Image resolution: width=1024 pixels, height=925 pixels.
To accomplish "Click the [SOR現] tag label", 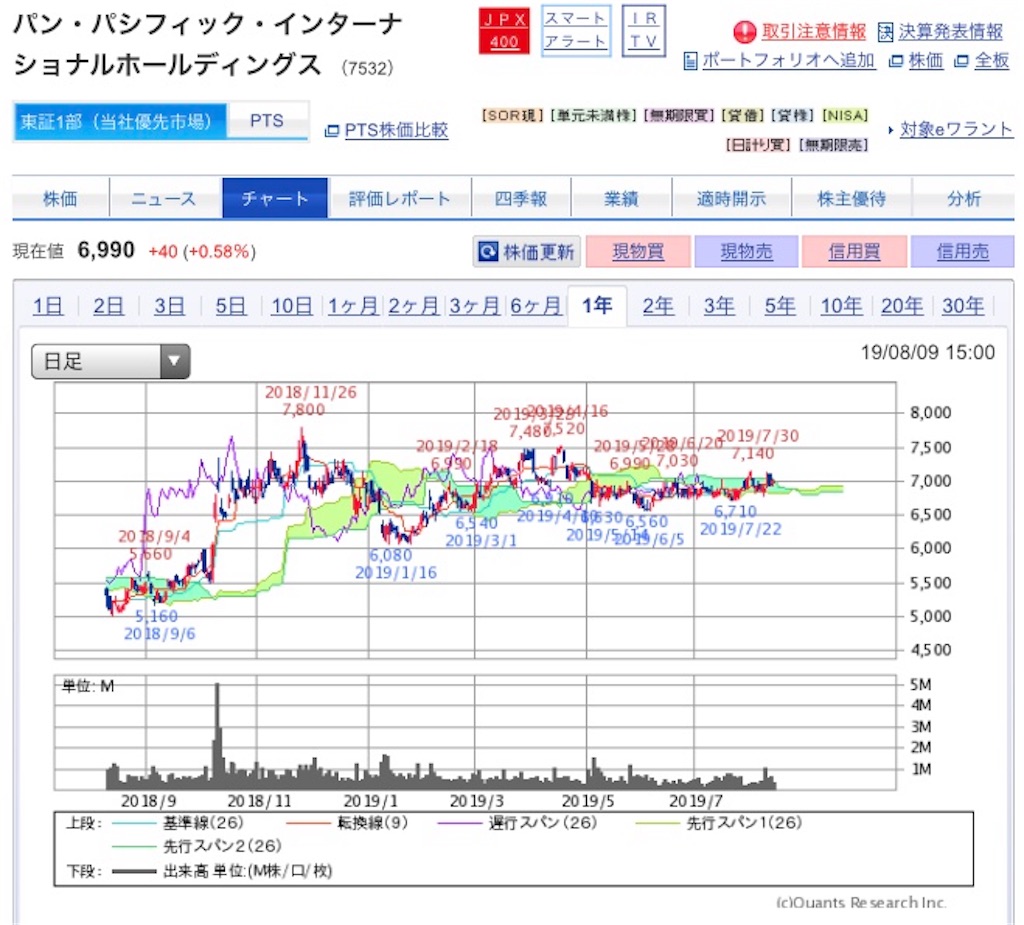I will pyautogui.click(x=512, y=116).
